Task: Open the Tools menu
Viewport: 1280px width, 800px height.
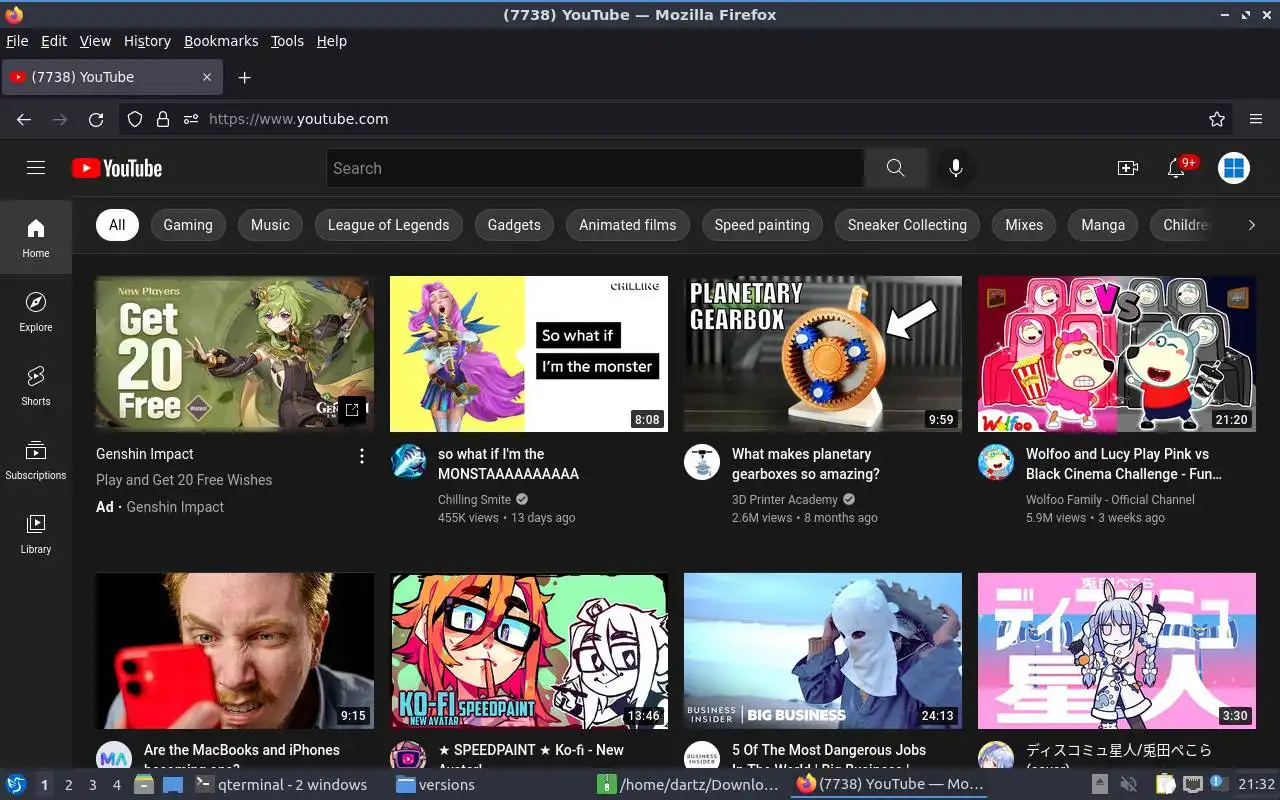Action: point(287,41)
